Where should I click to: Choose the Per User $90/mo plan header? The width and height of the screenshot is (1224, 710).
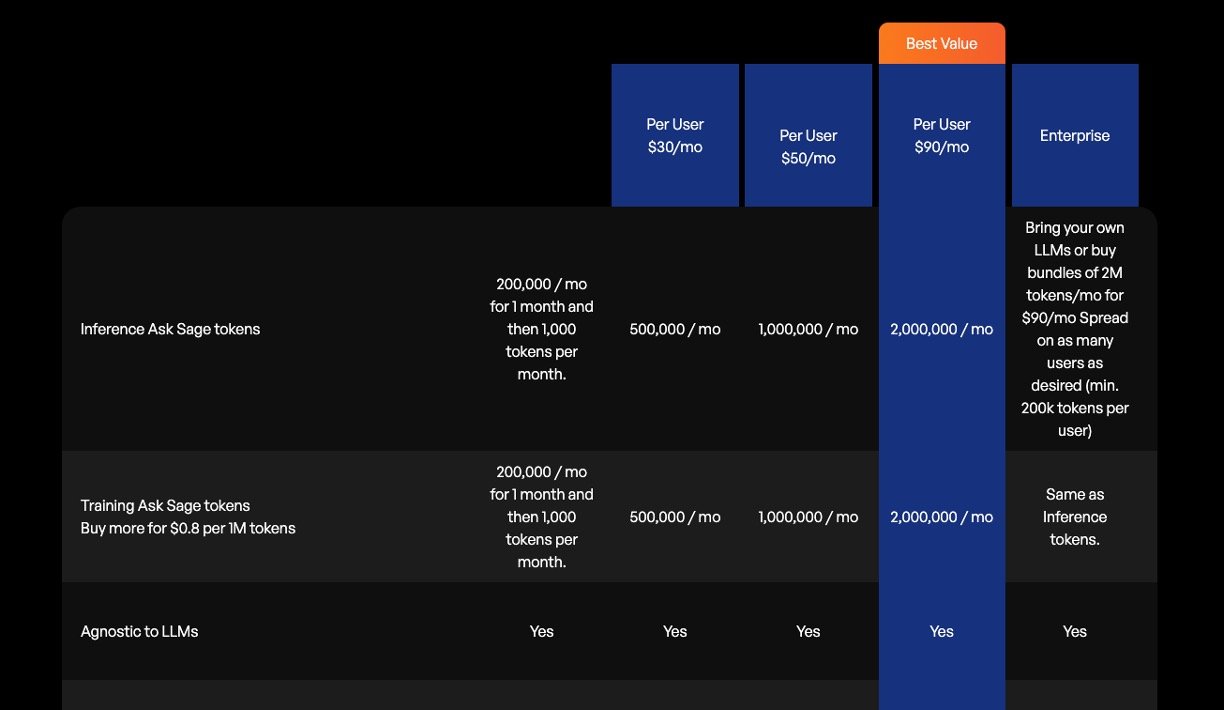coord(941,136)
